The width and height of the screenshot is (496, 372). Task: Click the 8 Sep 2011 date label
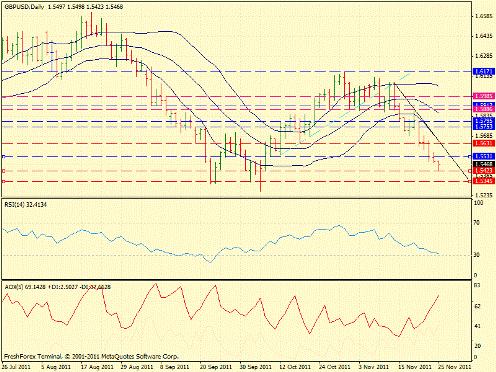[x=175, y=367]
